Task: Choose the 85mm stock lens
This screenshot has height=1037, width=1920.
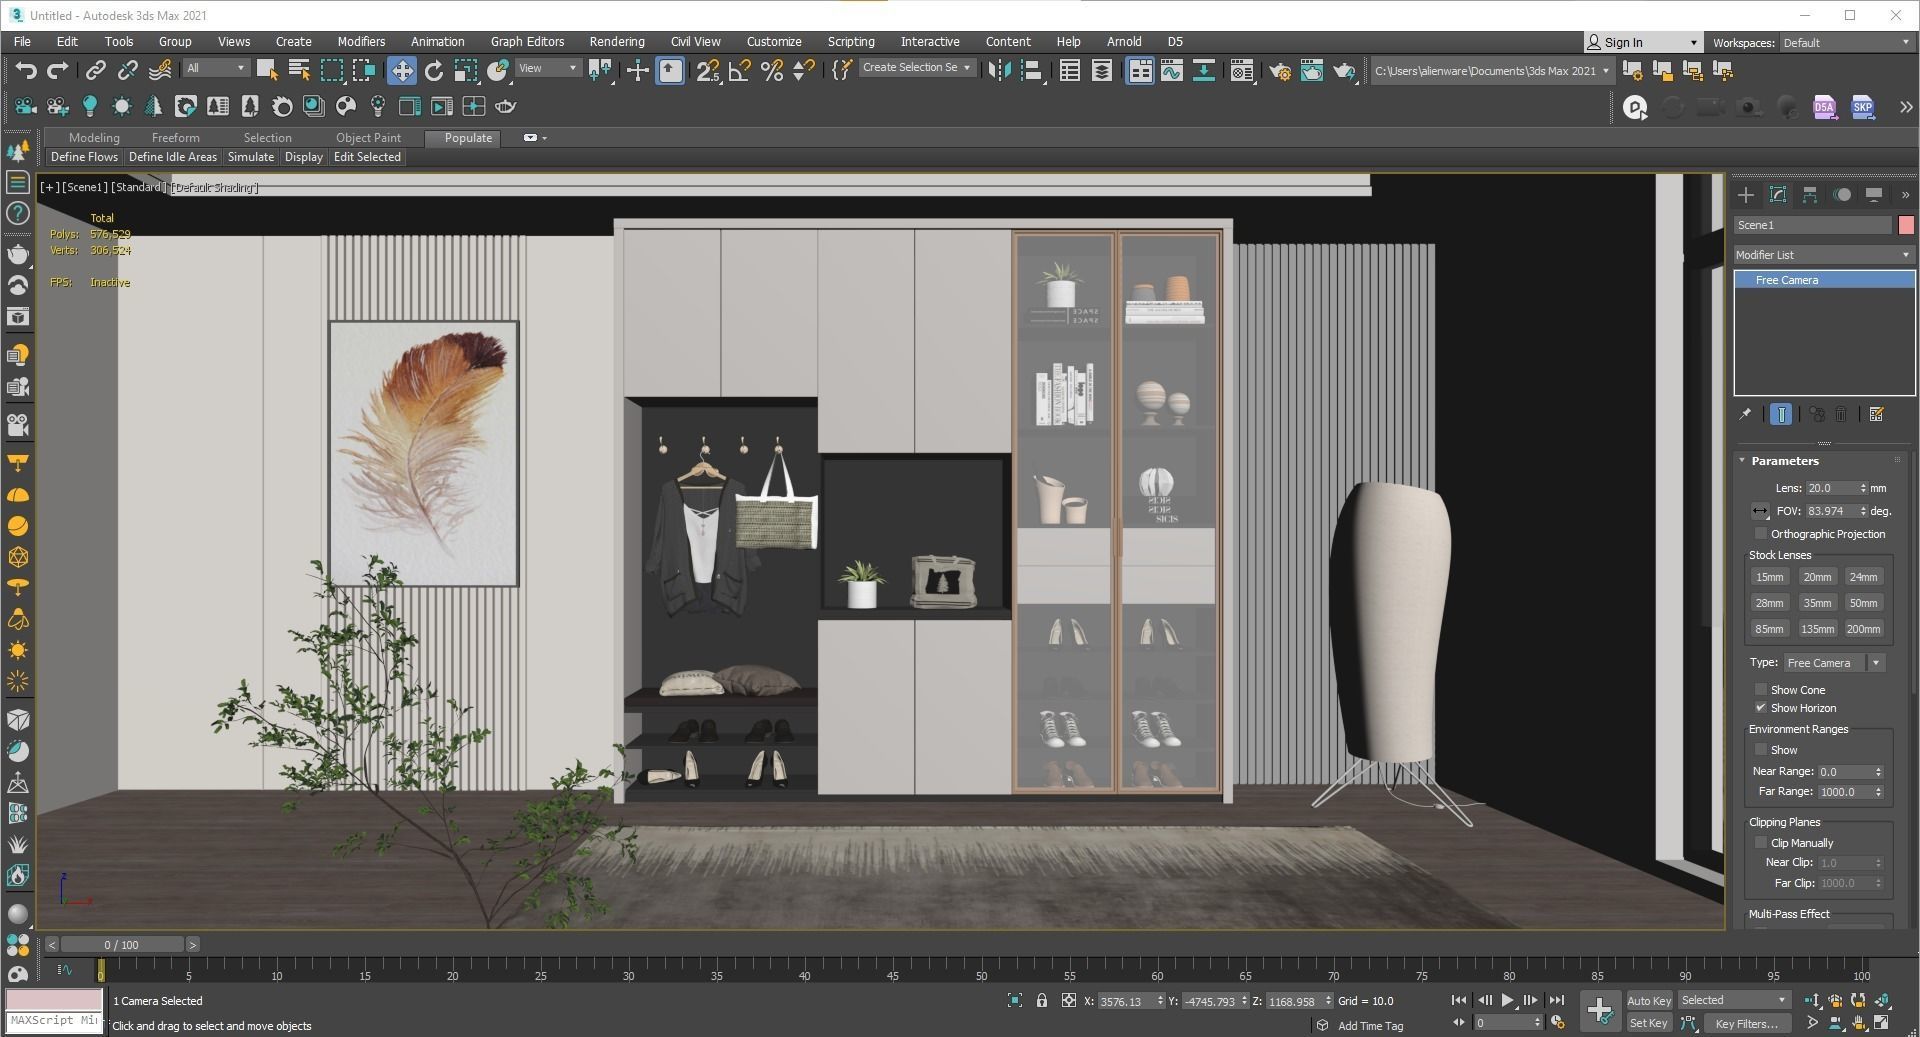Action: (x=1769, y=629)
